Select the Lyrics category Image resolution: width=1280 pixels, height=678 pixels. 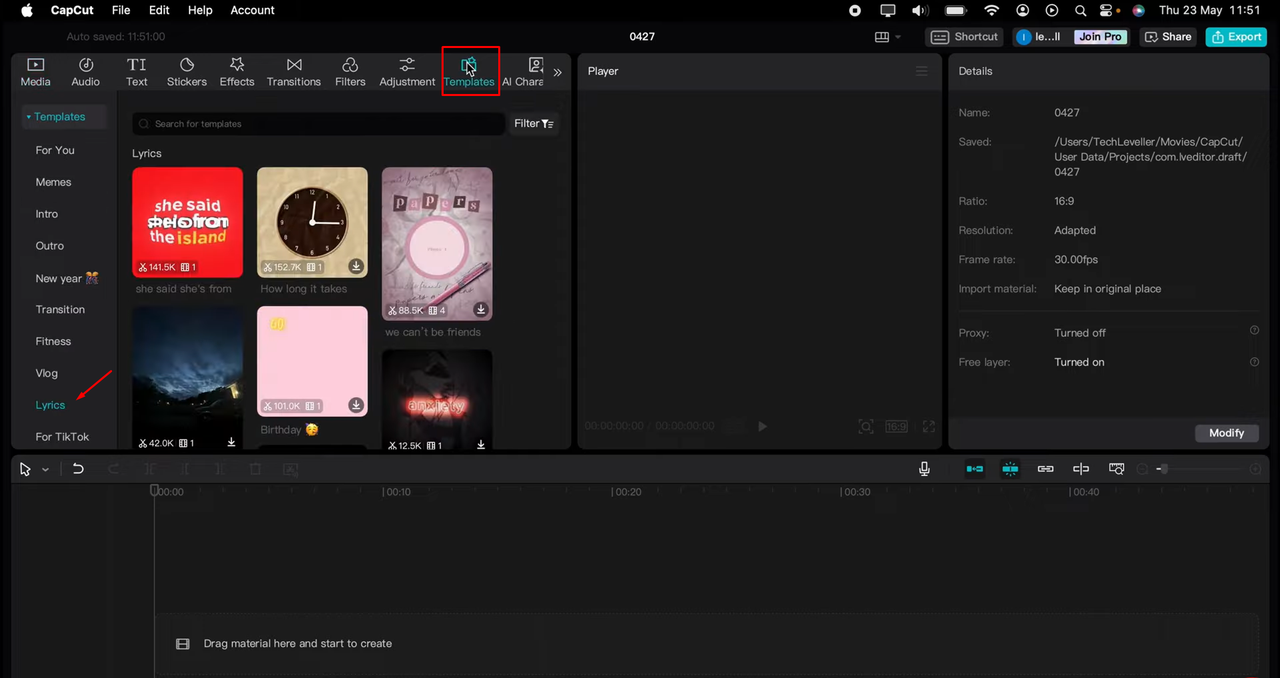pos(50,405)
